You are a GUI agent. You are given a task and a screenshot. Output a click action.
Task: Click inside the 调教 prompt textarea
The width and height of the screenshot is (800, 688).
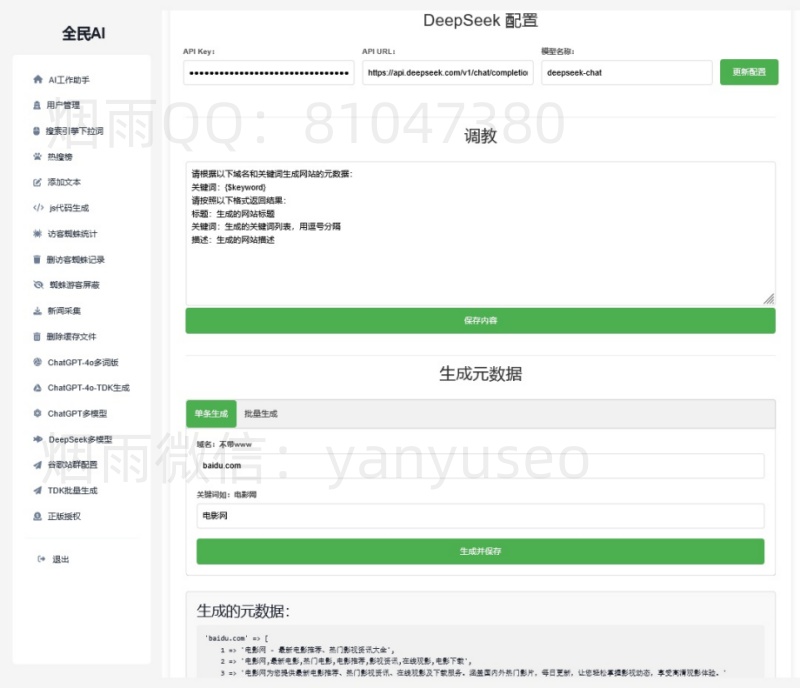click(480, 234)
